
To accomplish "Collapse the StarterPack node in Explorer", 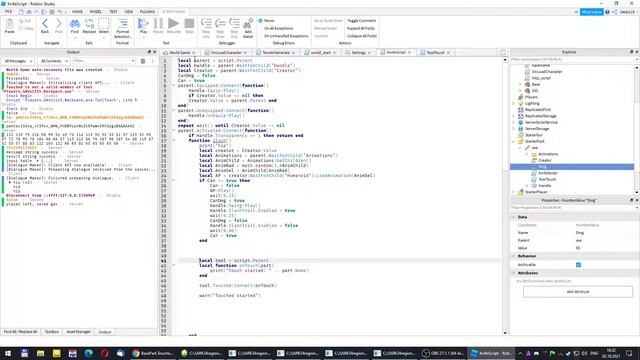I will 513,141.
